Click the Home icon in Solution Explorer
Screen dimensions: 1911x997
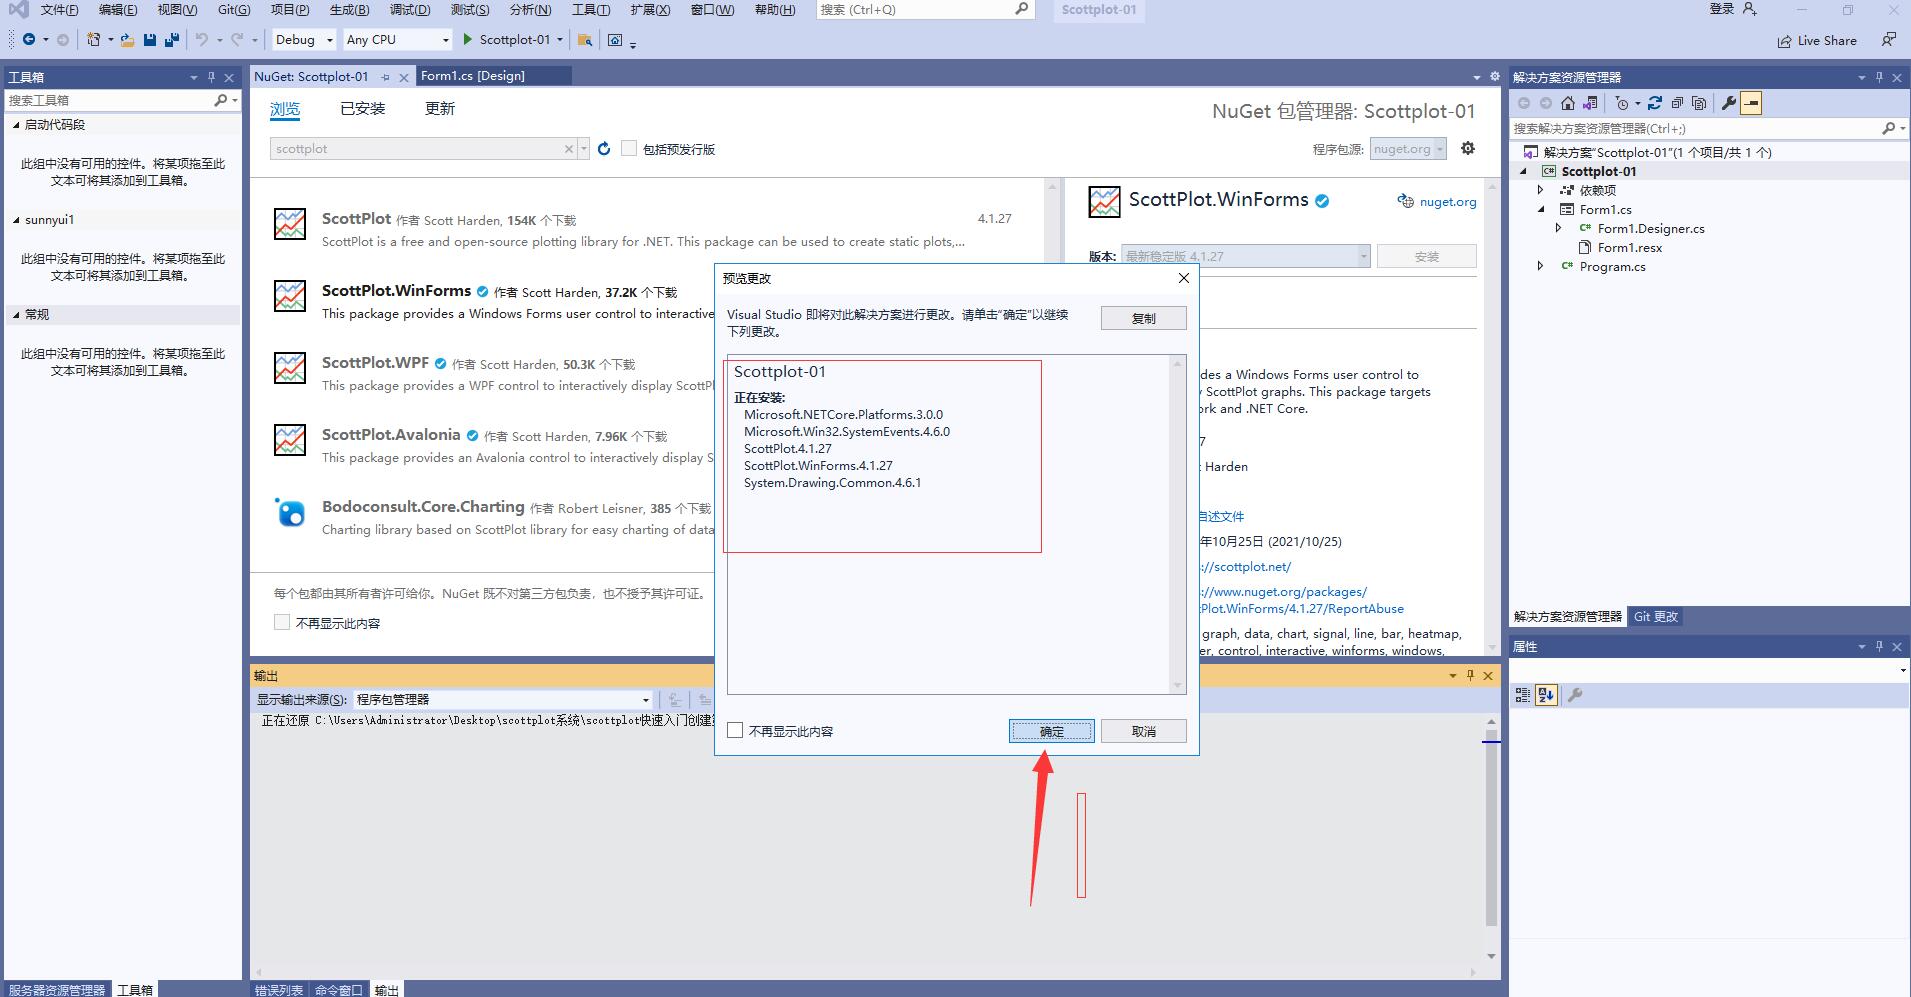(x=1568, y=103)
